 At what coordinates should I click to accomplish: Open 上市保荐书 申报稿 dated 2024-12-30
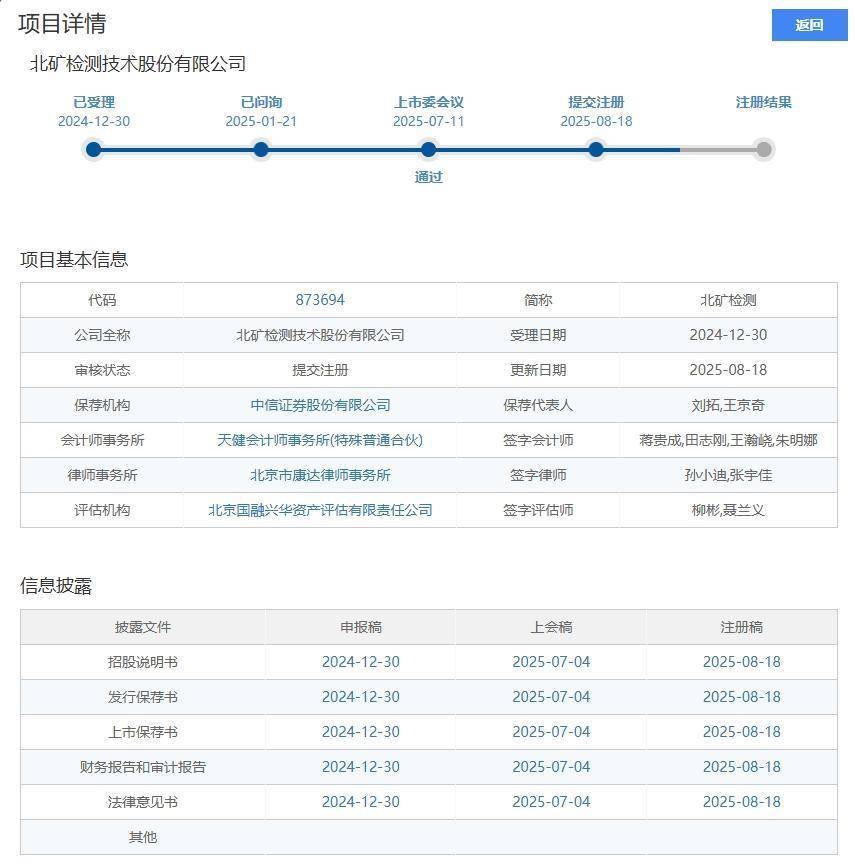[361, 732]
